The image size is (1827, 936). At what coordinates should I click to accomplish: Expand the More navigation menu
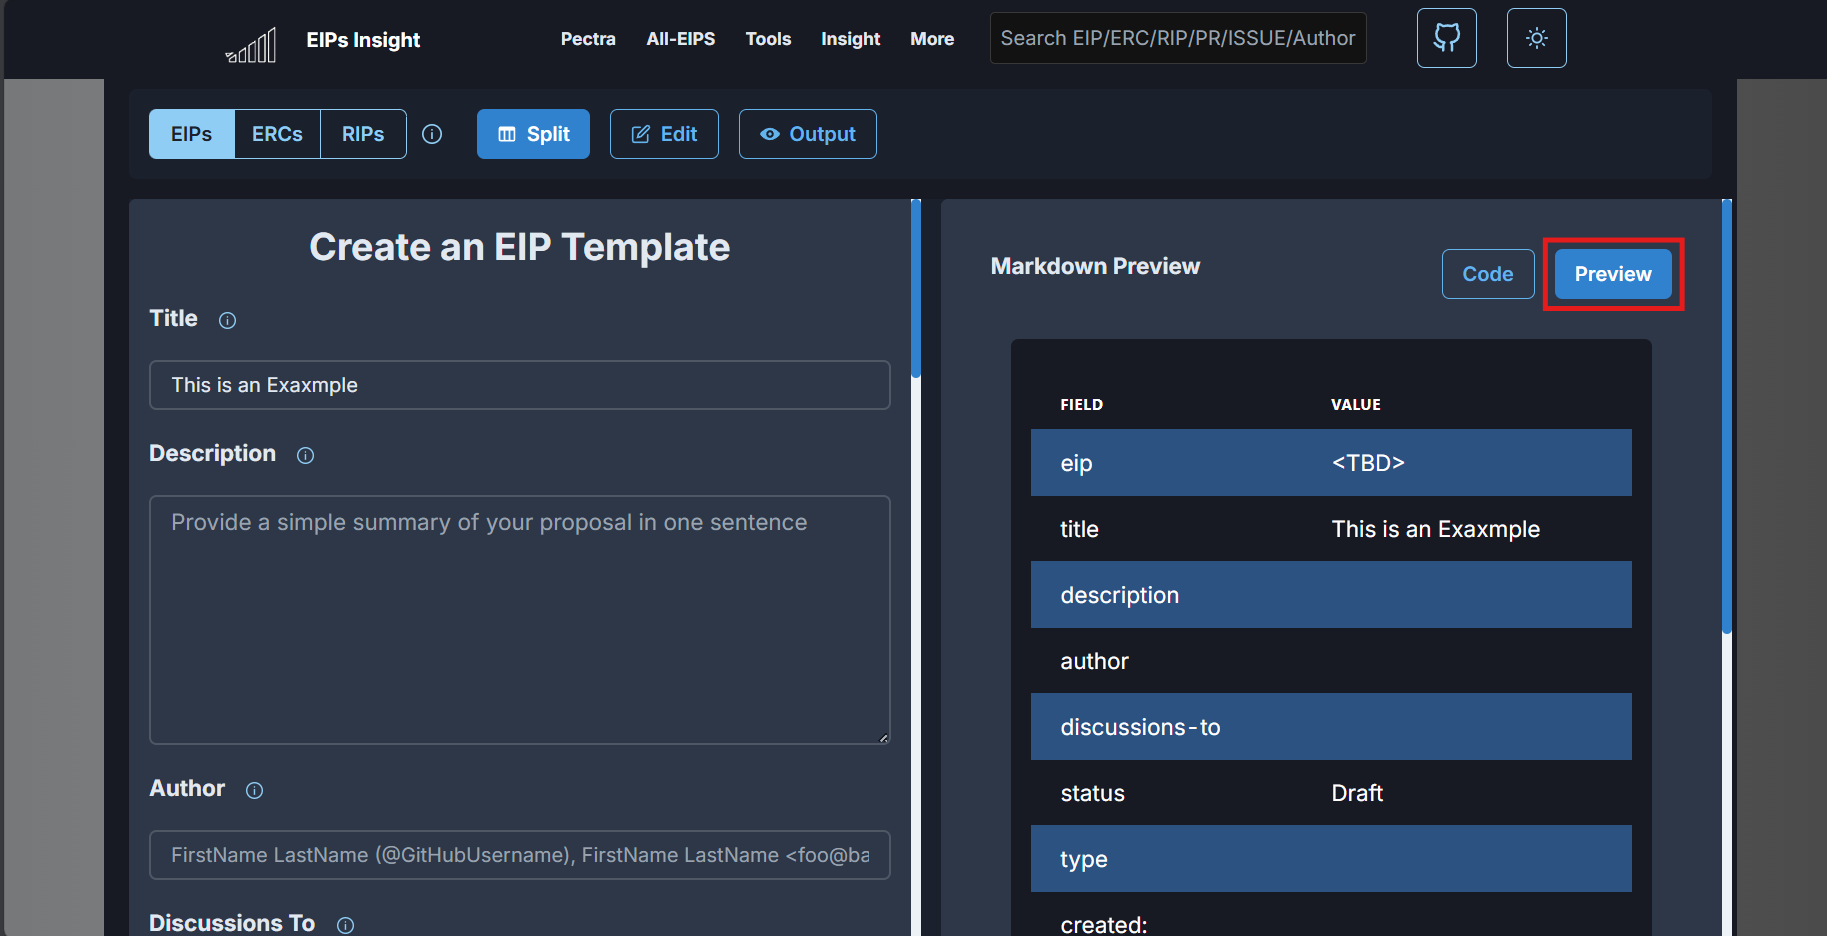click(932, 39)
